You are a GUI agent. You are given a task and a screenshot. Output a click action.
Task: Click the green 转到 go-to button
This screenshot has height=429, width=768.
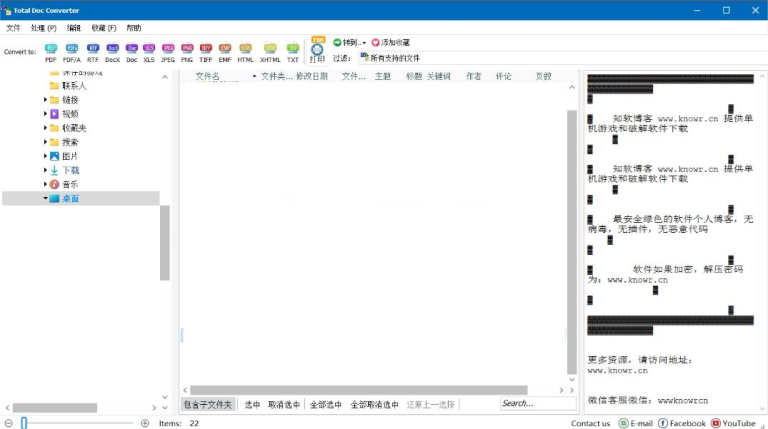coord(349,43)
